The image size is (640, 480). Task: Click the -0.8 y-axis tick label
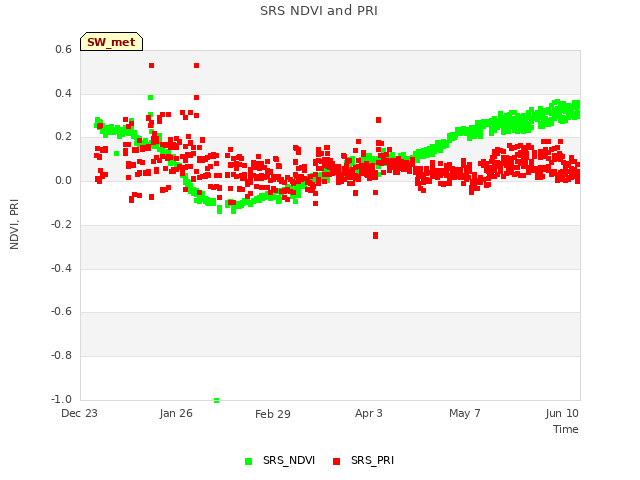coord(61,356)
